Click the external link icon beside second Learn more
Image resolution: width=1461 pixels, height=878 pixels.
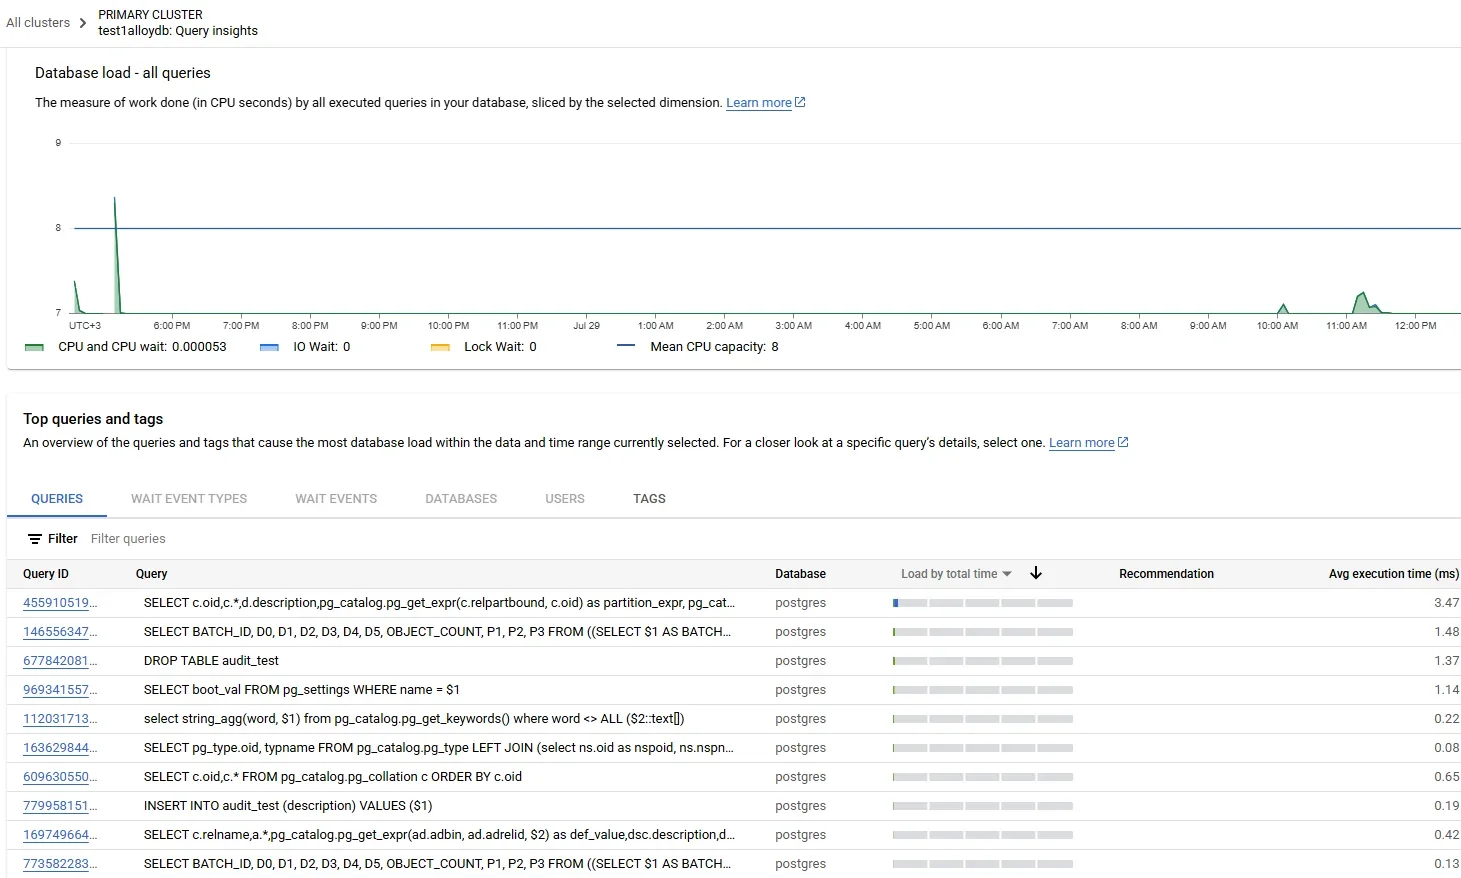(1122, 441)
